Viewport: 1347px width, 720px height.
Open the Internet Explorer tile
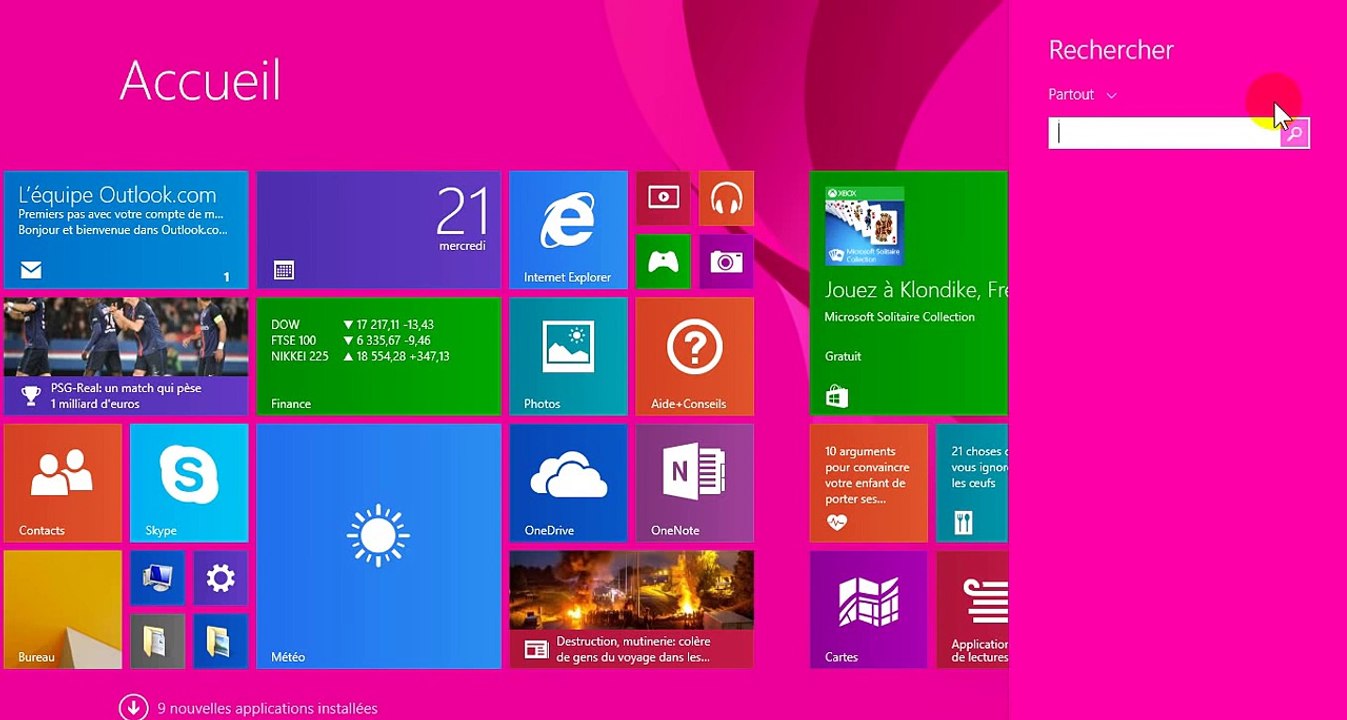point(568,230)
